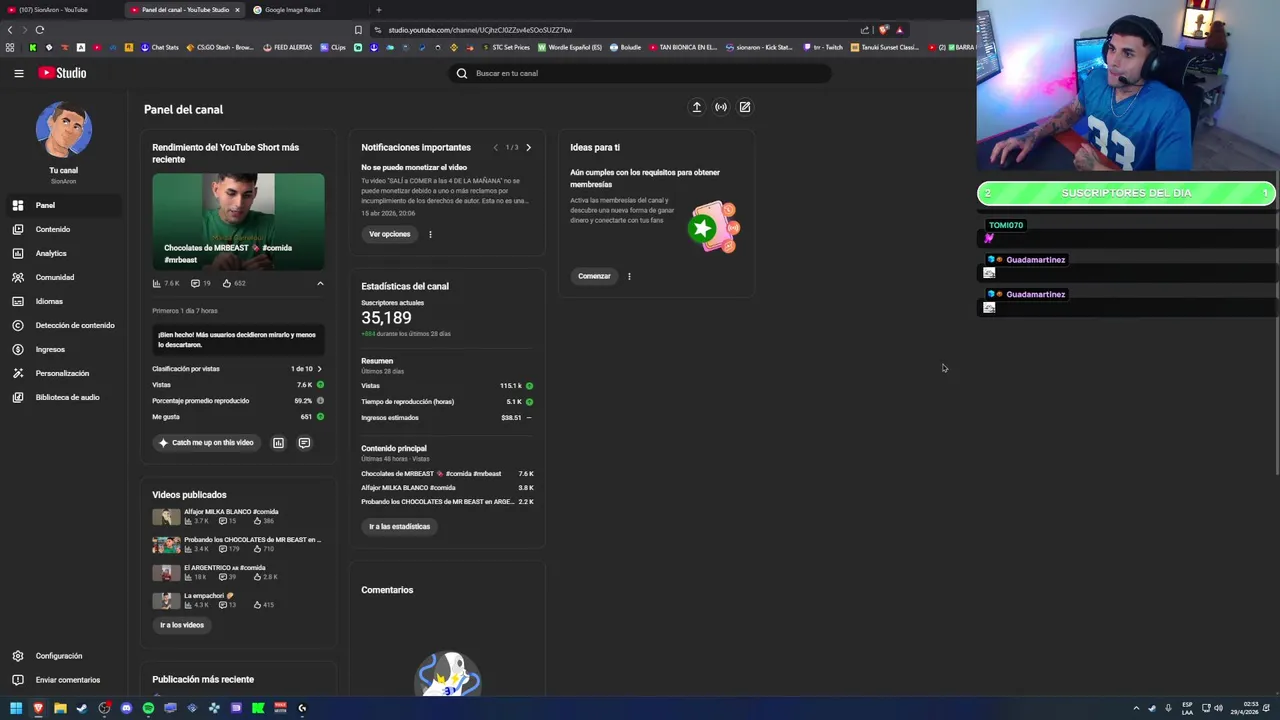Open video comments icon beside Catch me up
1280x720 pixels.
[x=304, y=443]
